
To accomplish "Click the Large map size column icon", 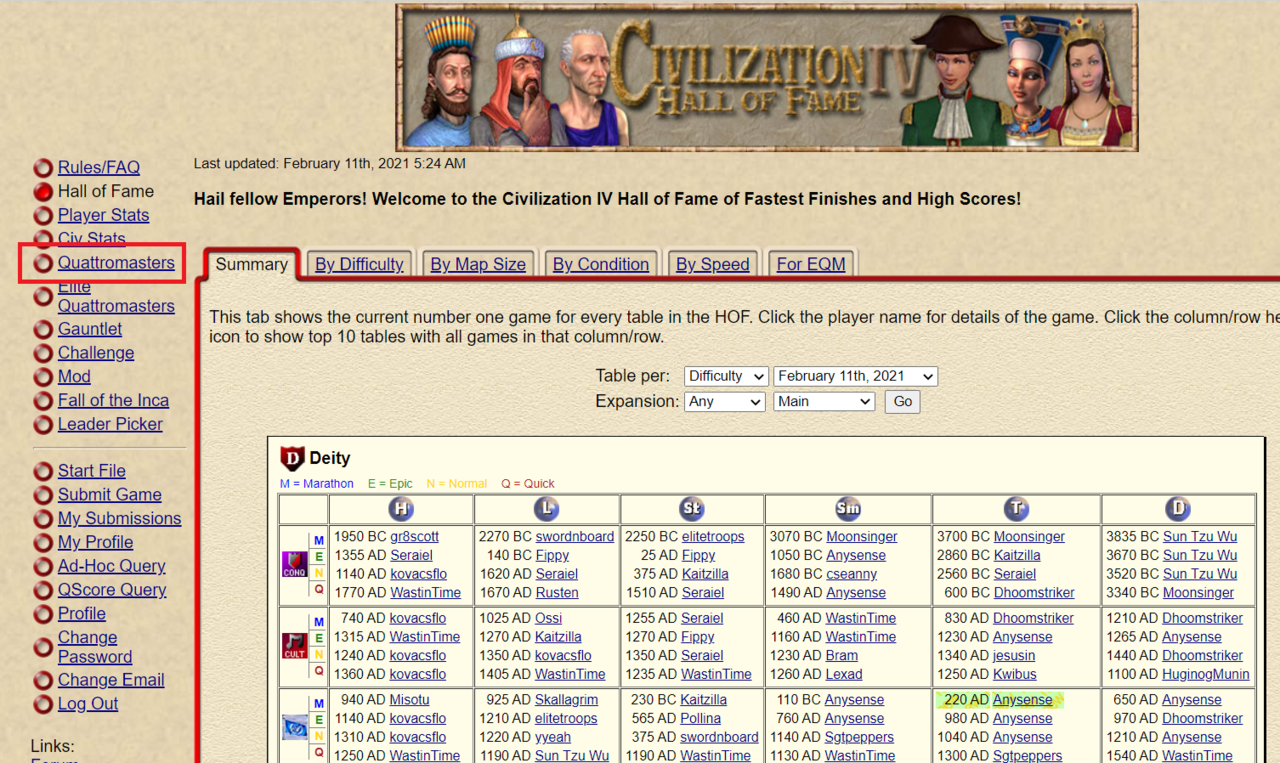I will pyautogui.click(x=546, y=508).
